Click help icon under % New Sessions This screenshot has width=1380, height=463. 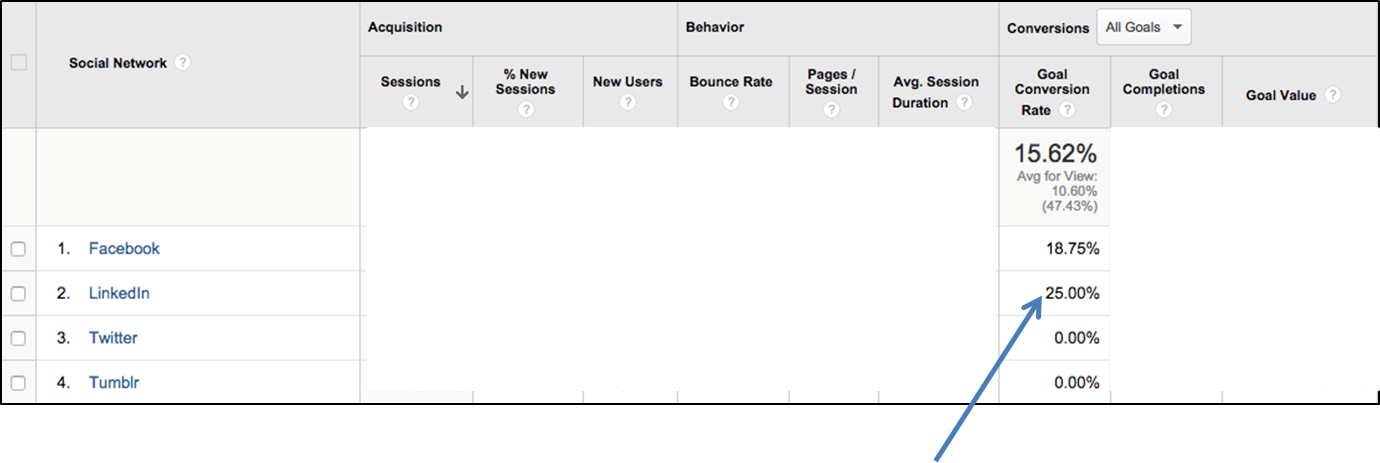pos(526,110)
